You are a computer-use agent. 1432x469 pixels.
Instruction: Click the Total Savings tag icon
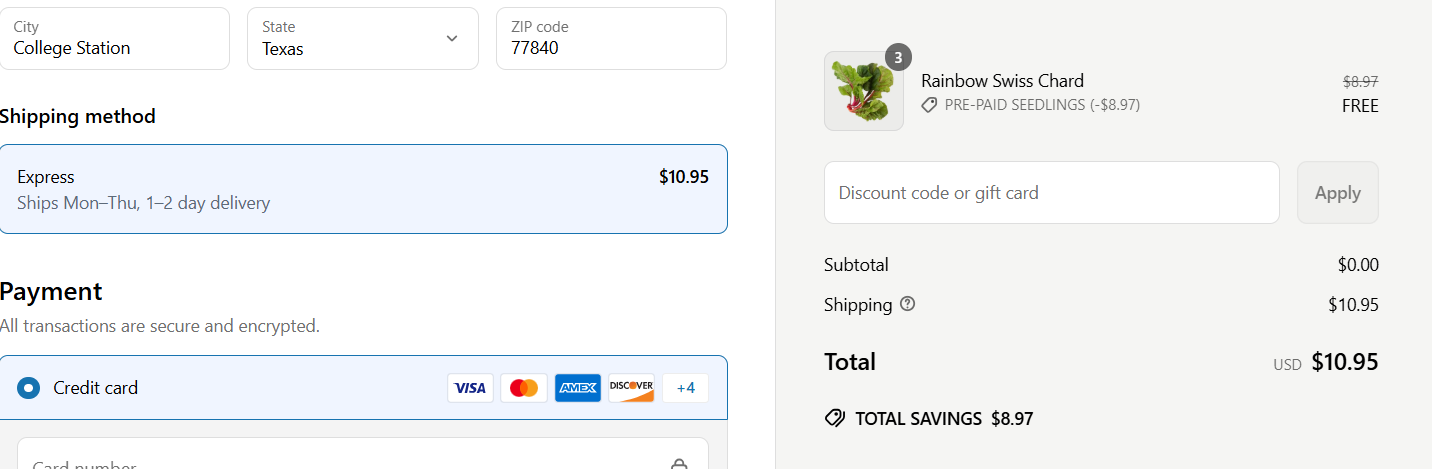point(835,418)
